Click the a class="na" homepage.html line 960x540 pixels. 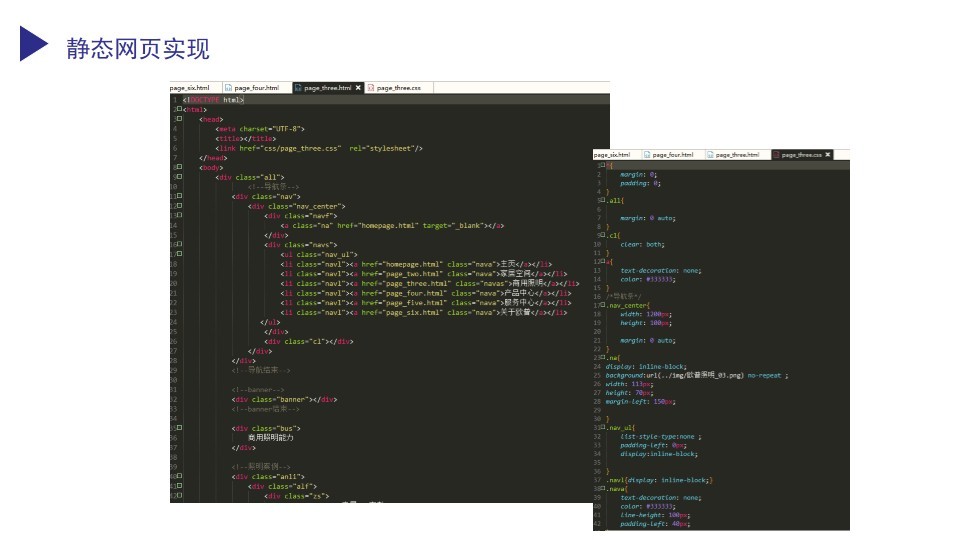tap(392, 225)
